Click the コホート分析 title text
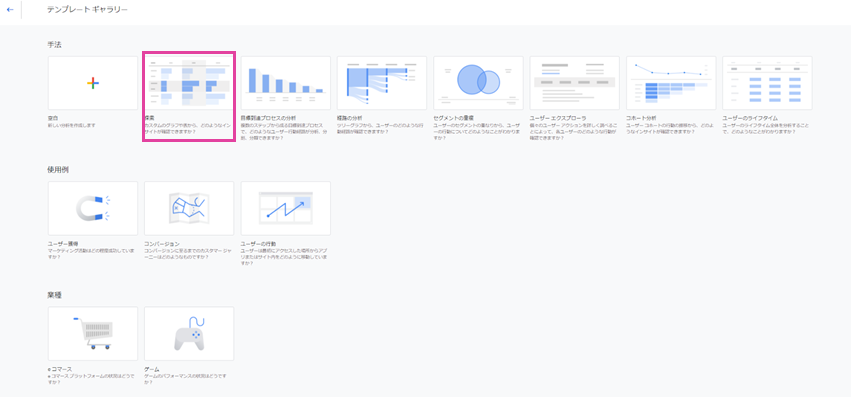 point(642,118)
